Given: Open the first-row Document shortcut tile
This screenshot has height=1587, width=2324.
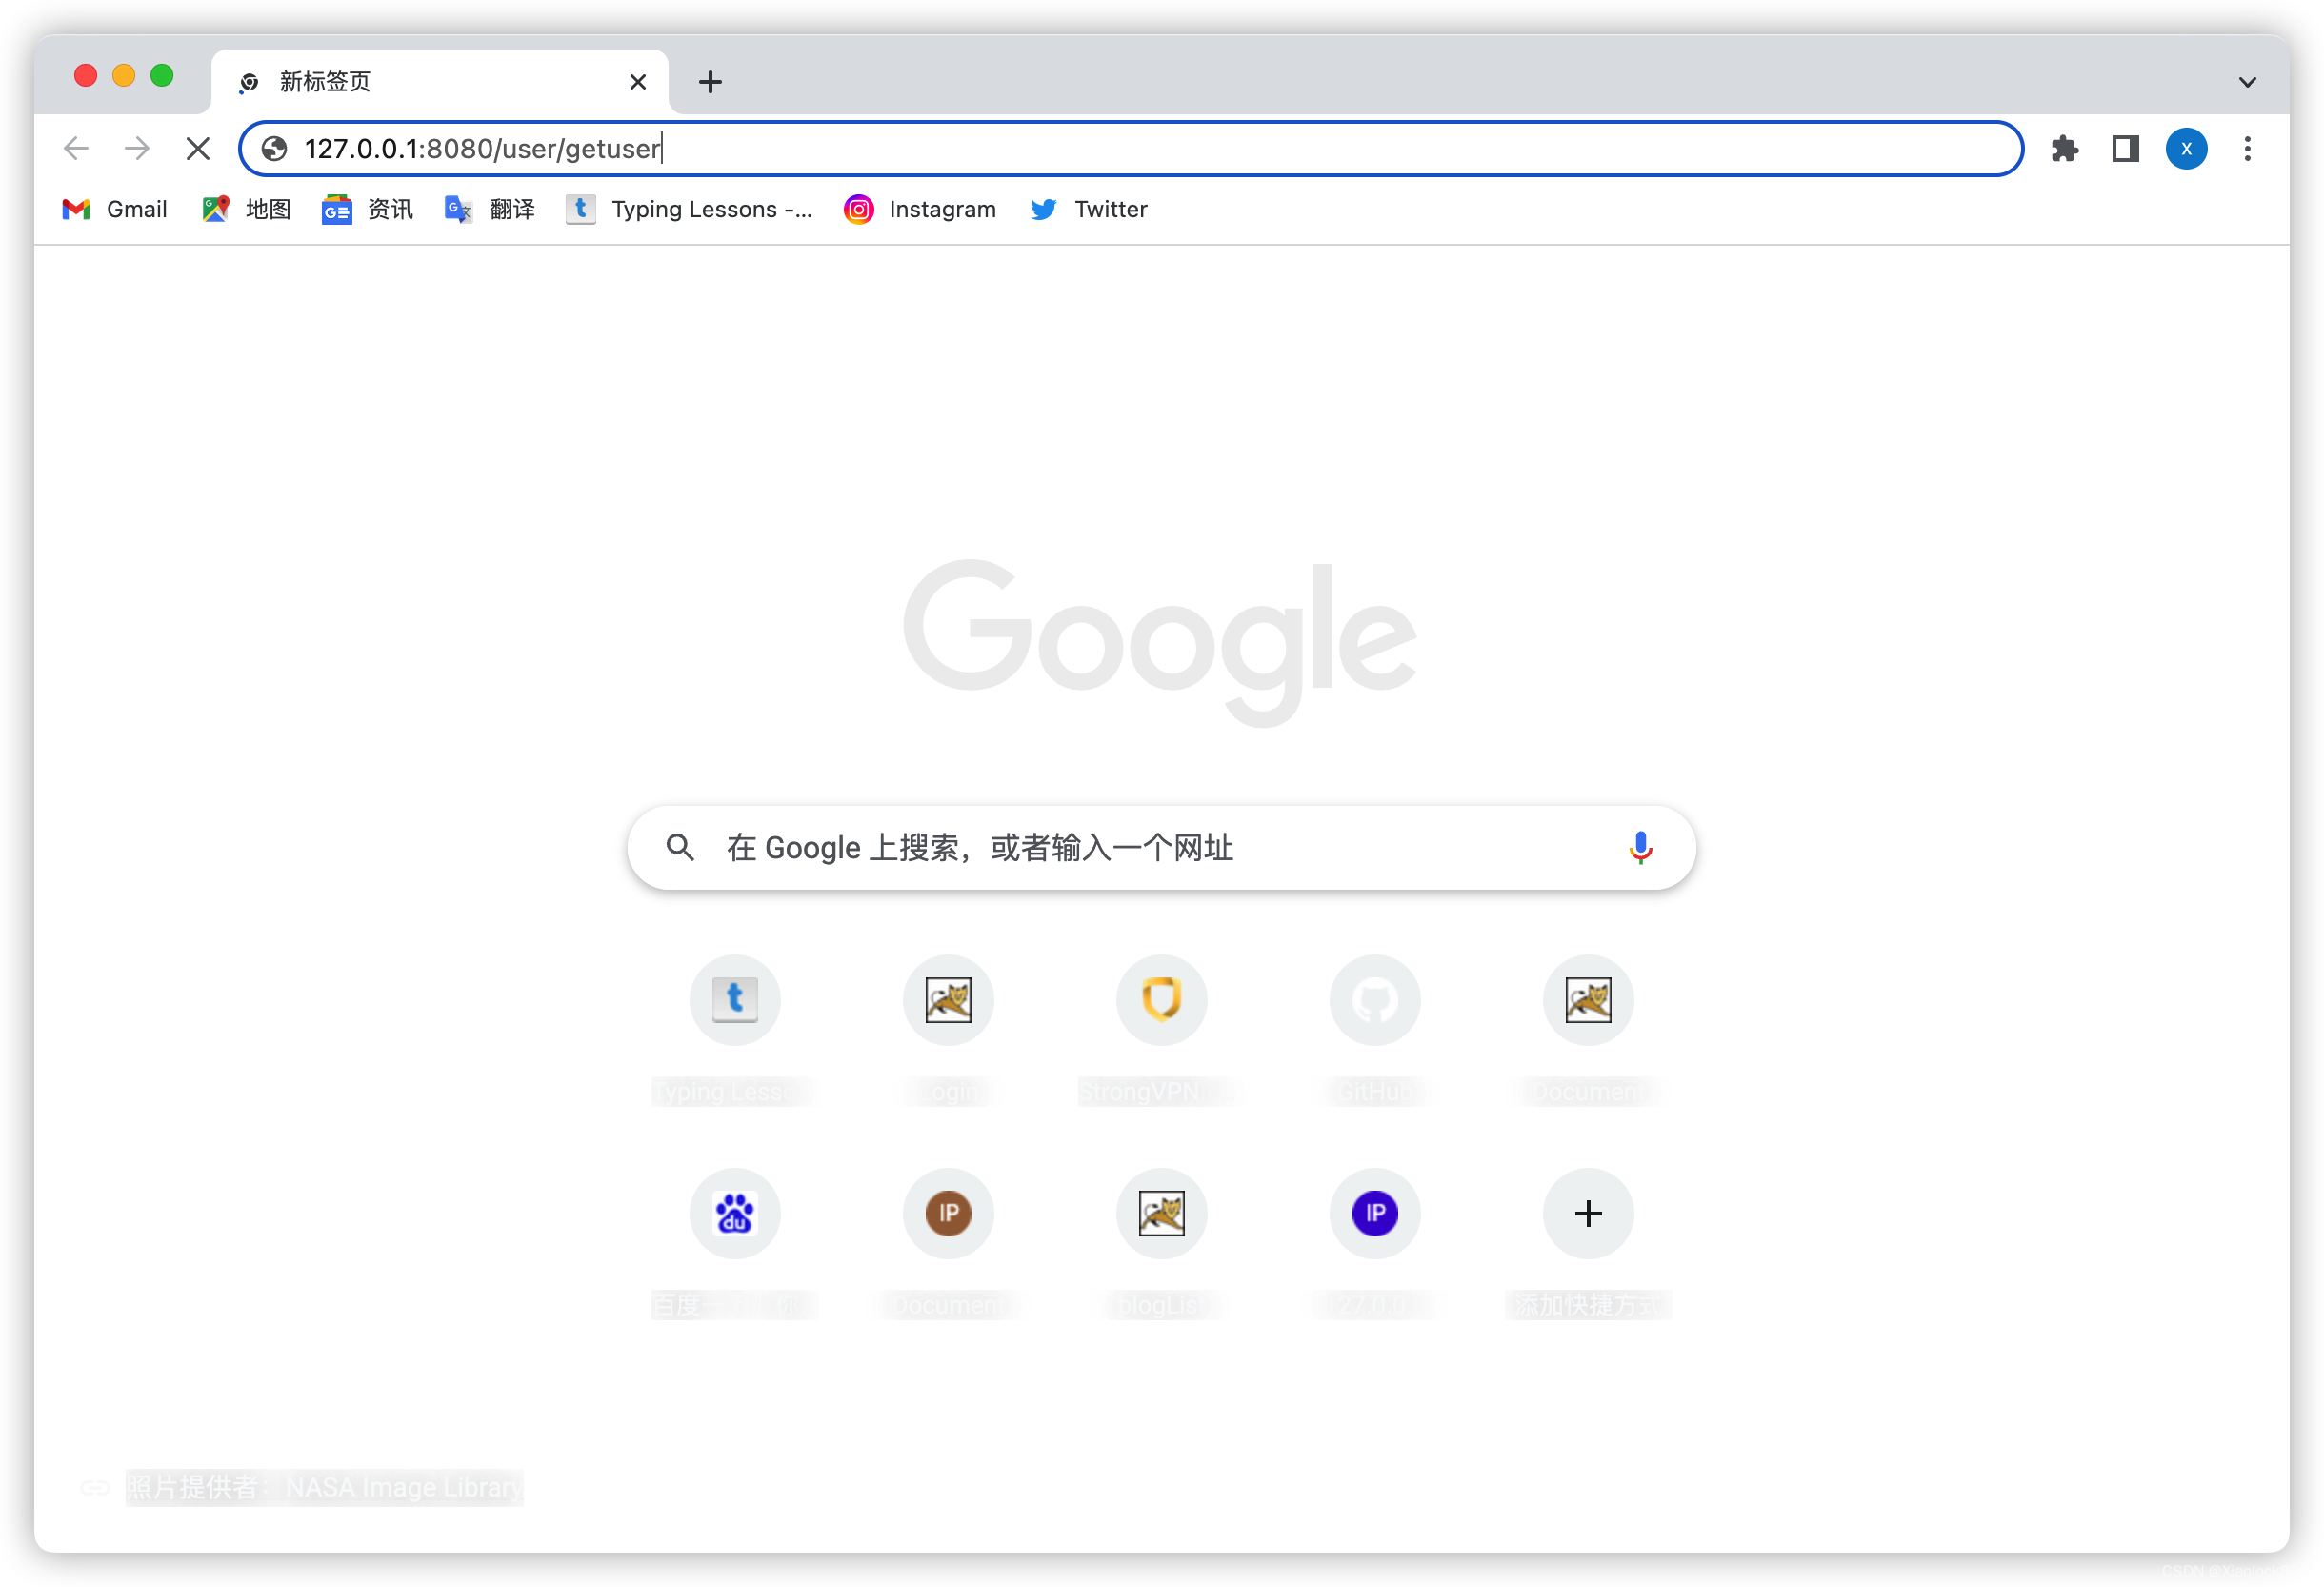Looking at the screenshot, I should (1588, 1030).
